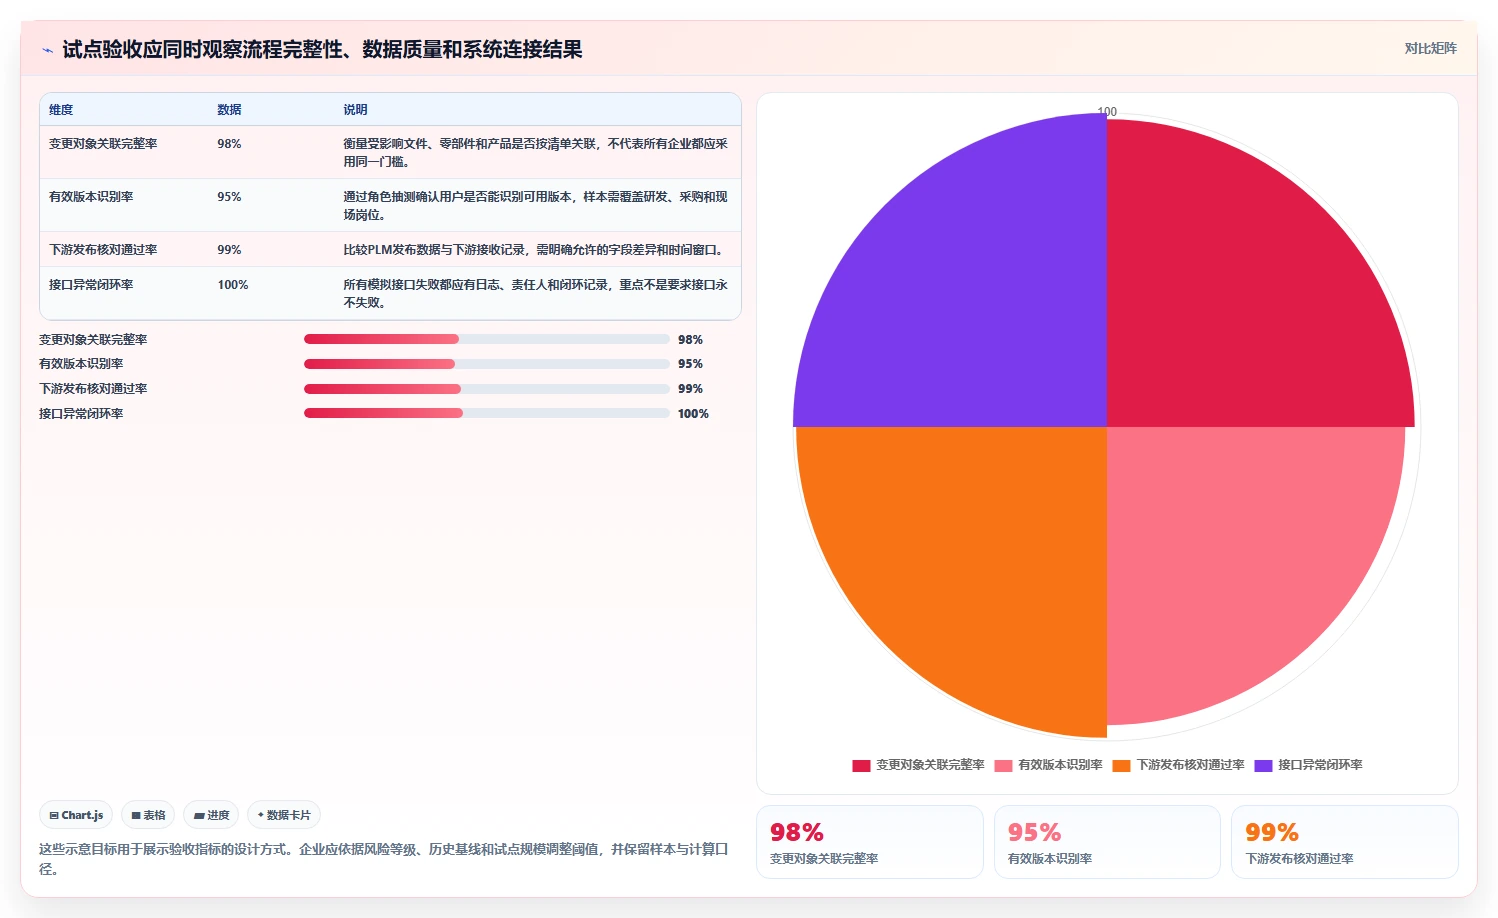
Task: Toggle 变更对象关联完整率 legend color box
Action: click(861, 765)
